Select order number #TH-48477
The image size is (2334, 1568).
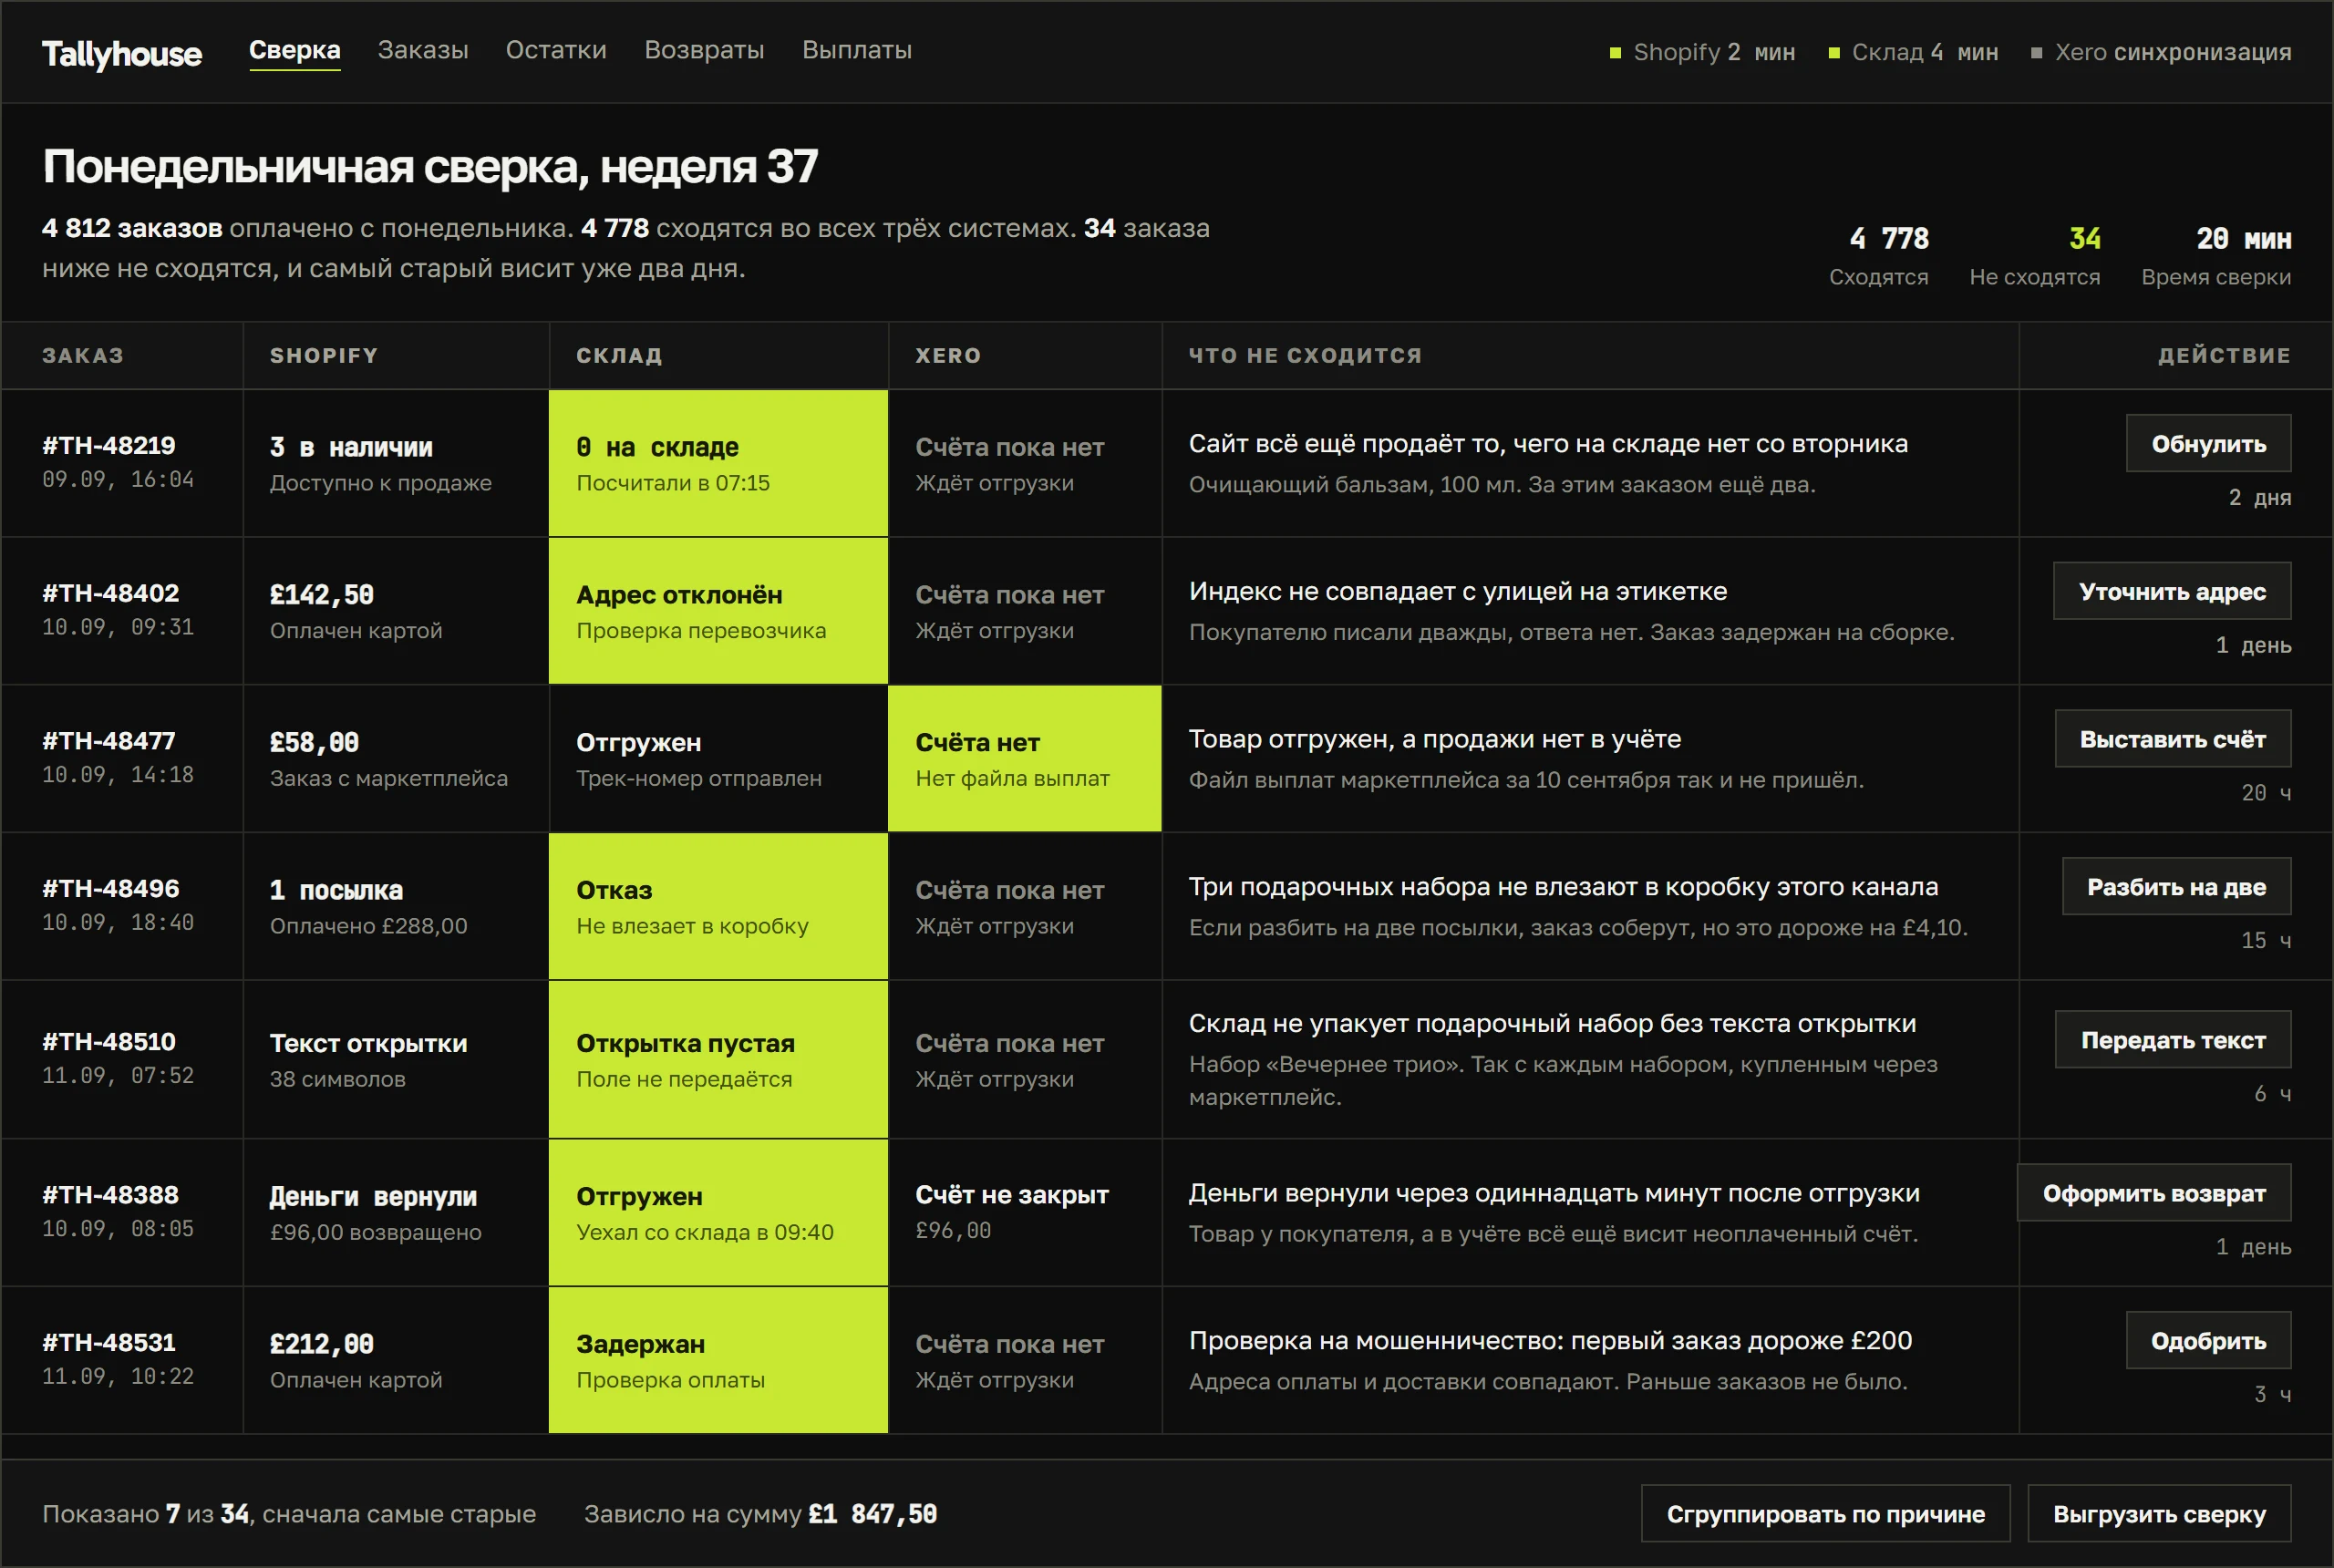pos(109,741)
